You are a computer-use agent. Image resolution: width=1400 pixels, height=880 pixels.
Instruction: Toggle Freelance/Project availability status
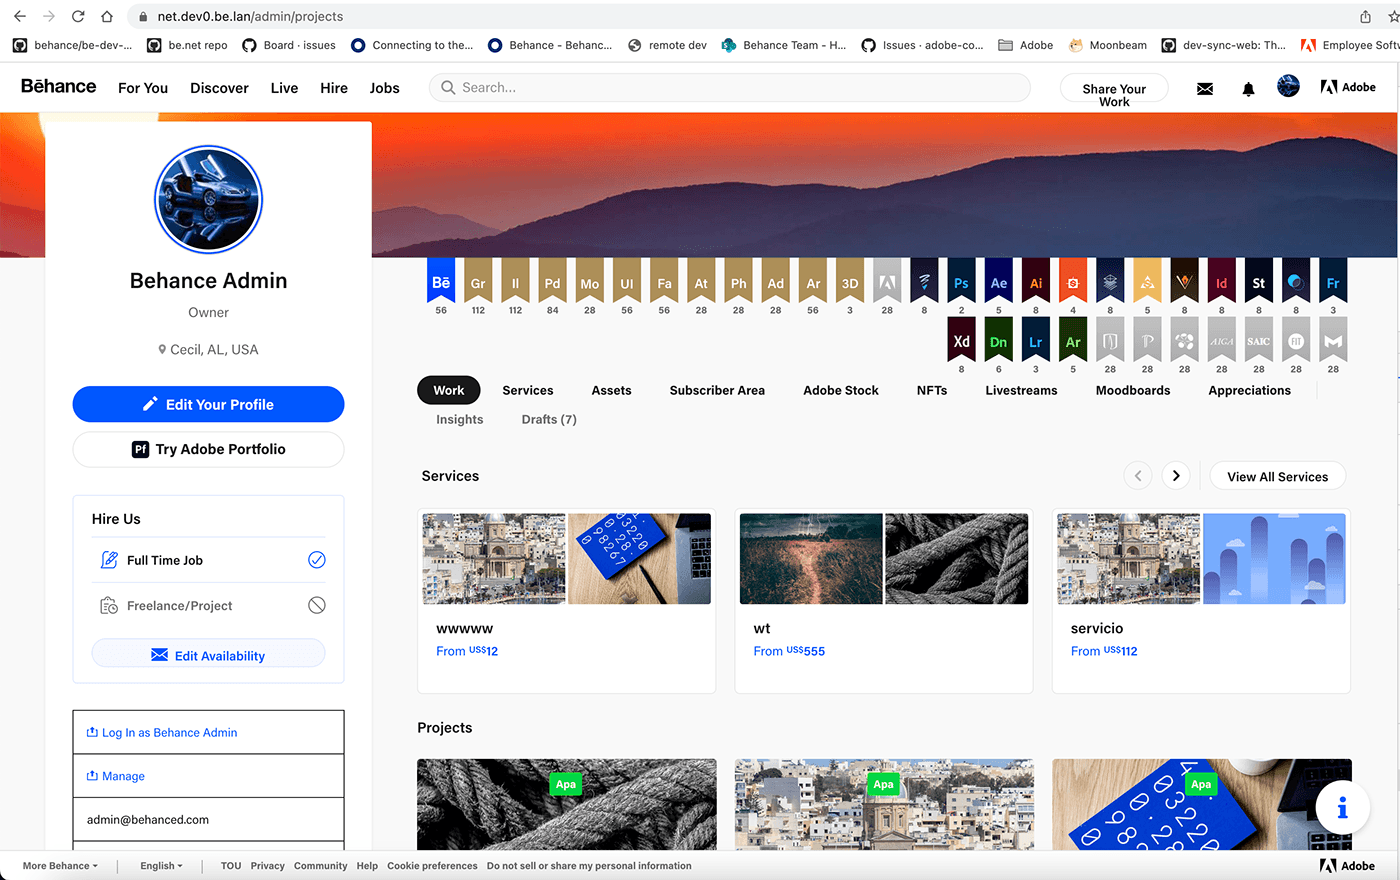[316, 605]
